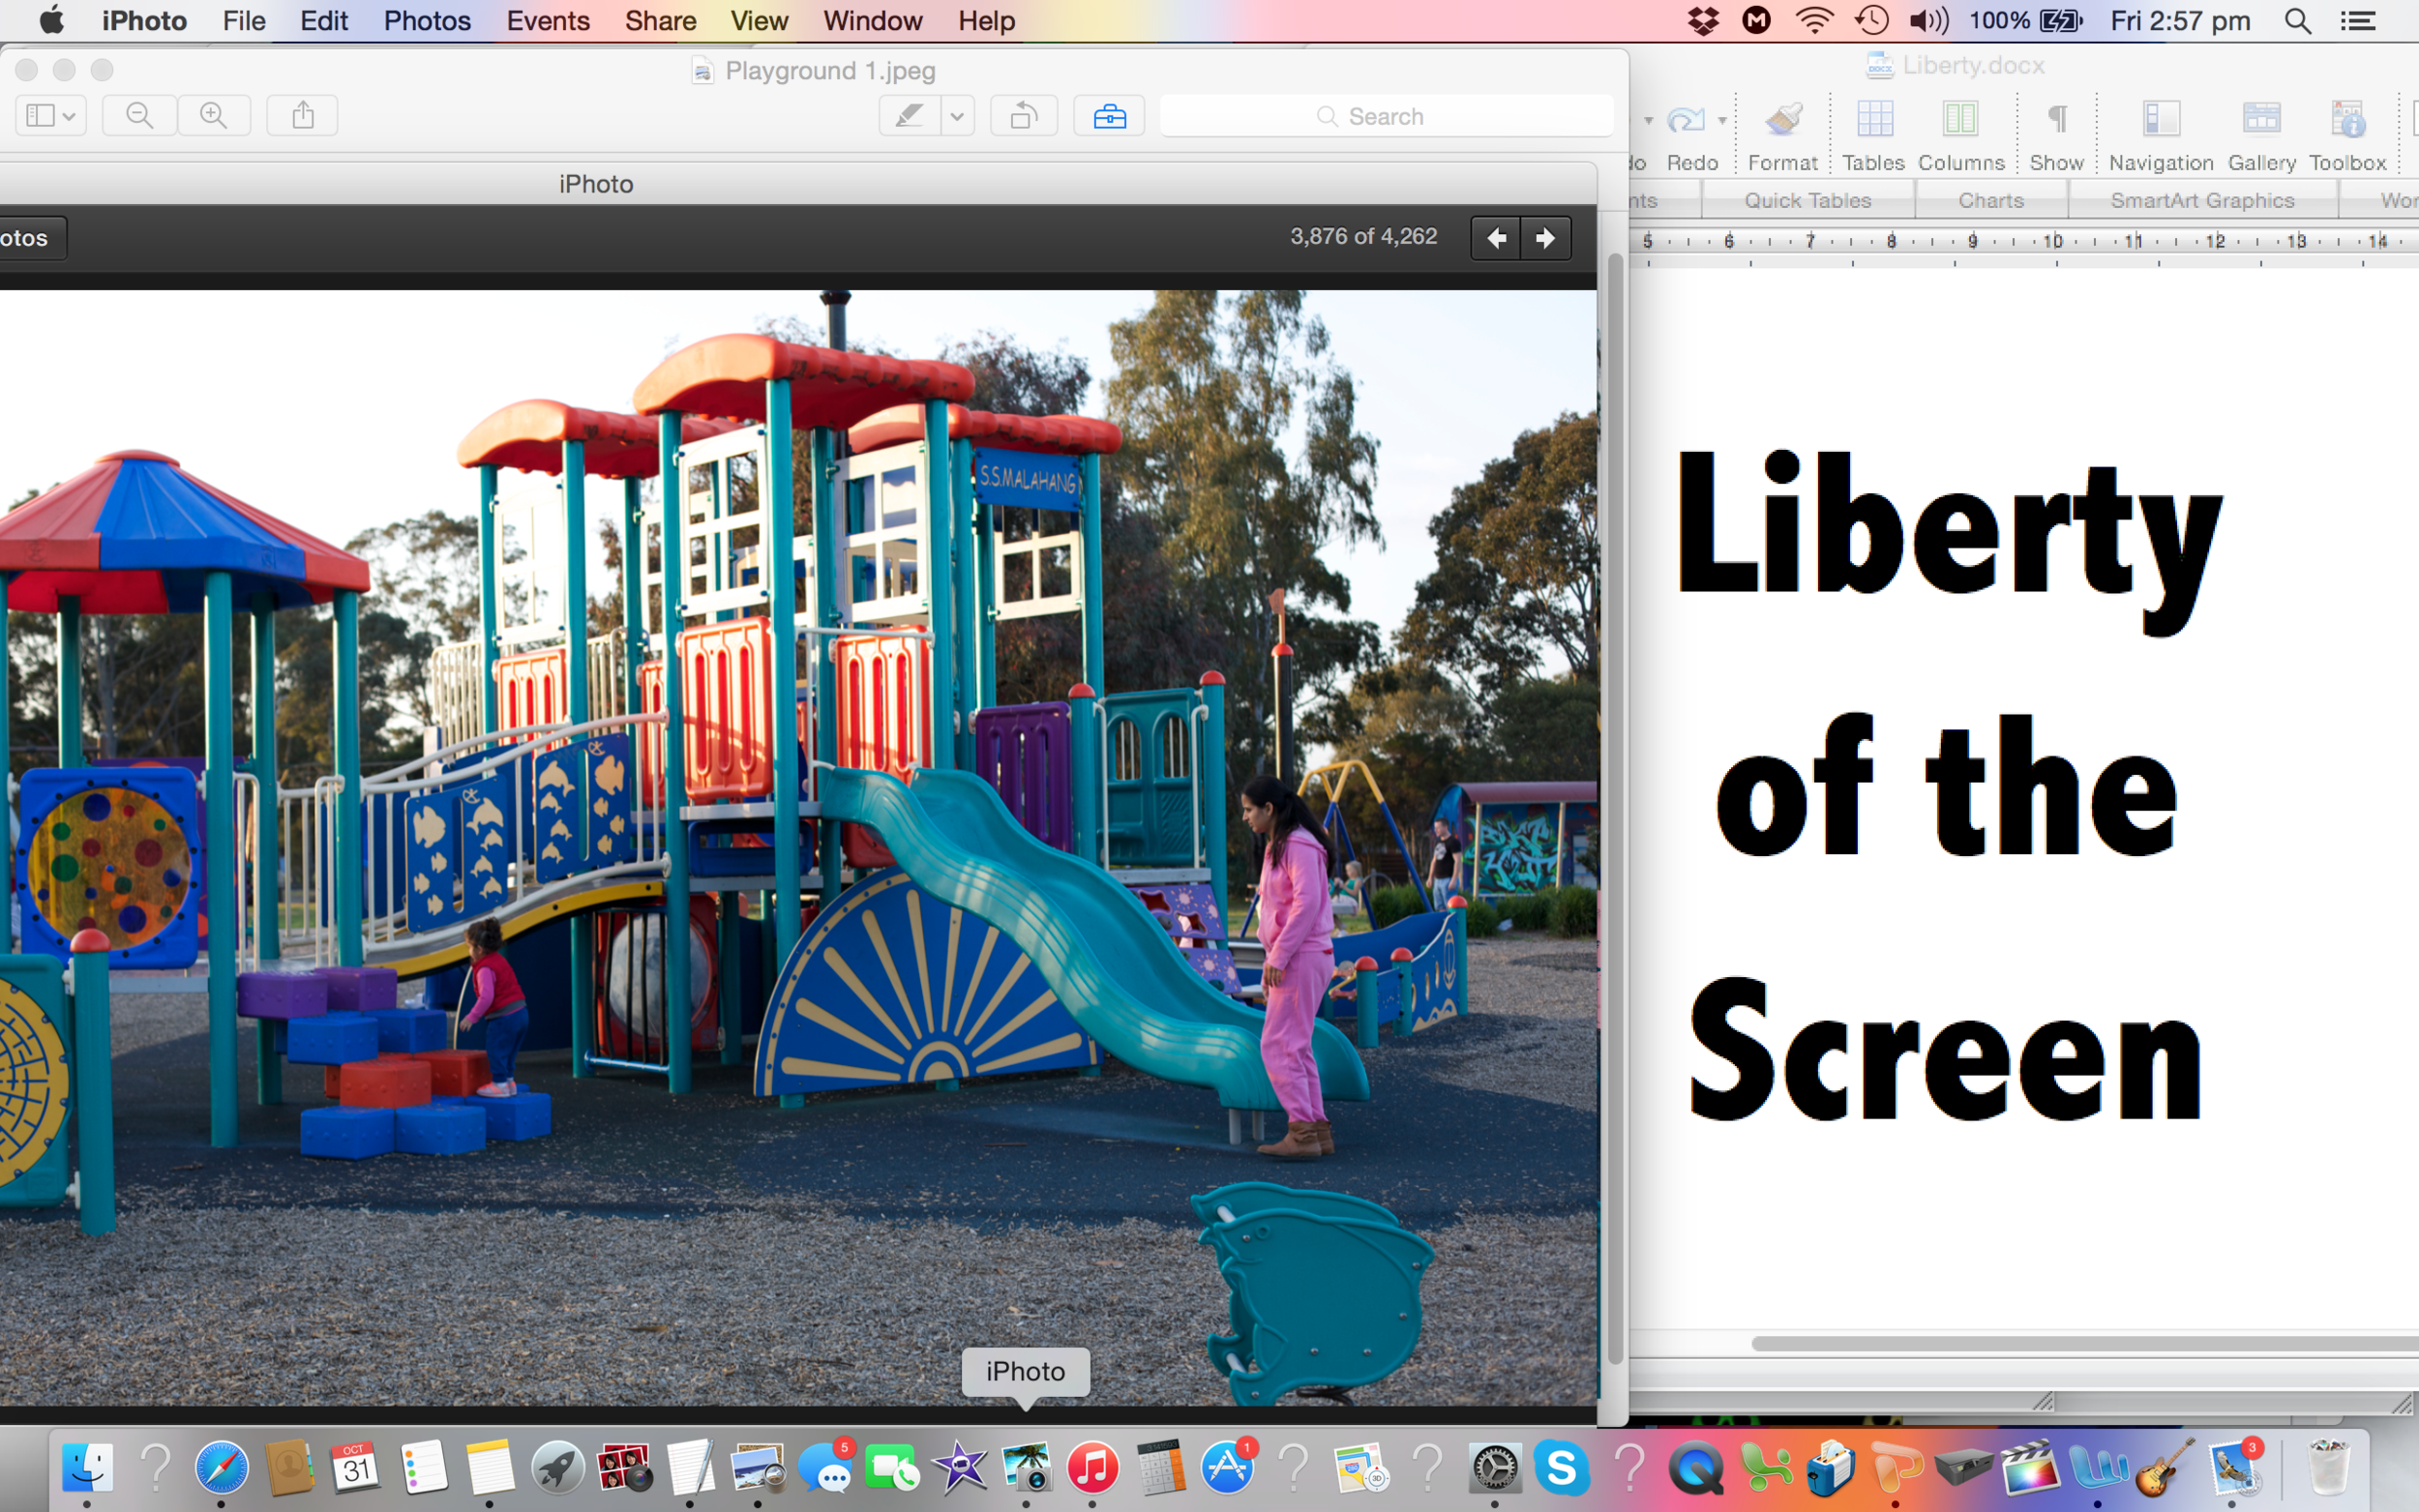Click the Preview Search field

1385,116
